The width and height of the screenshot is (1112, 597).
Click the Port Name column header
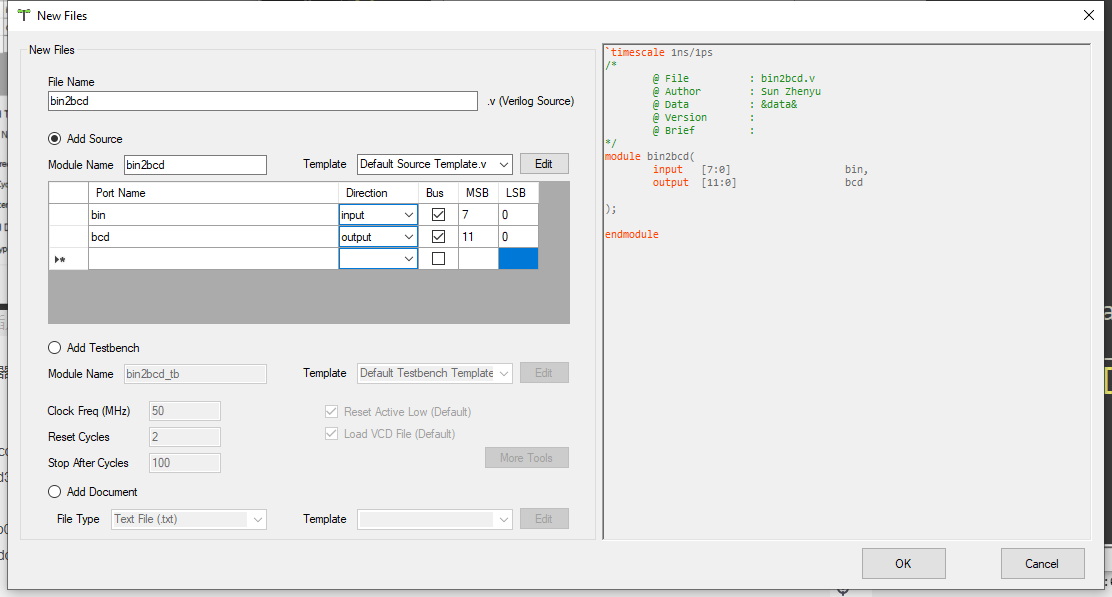213,193
